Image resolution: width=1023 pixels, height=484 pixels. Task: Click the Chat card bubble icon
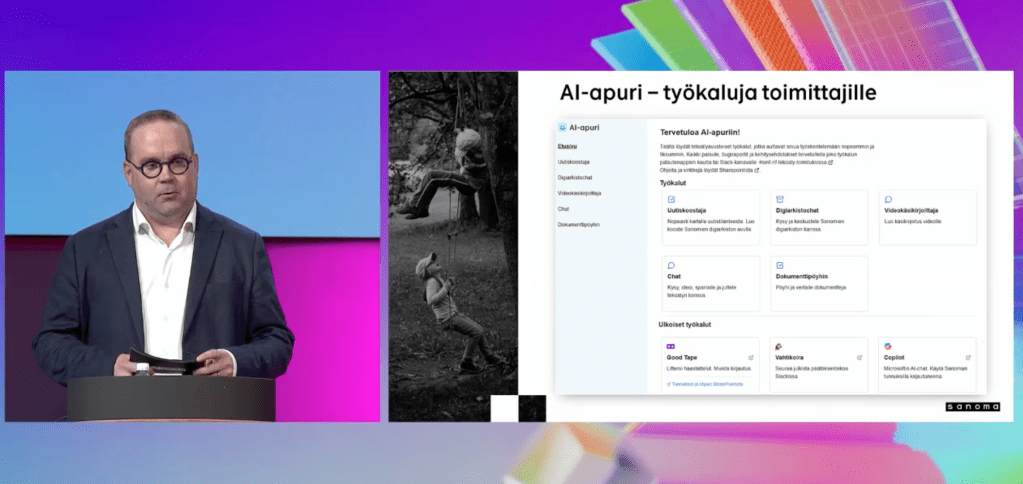[x=670, y=265]
